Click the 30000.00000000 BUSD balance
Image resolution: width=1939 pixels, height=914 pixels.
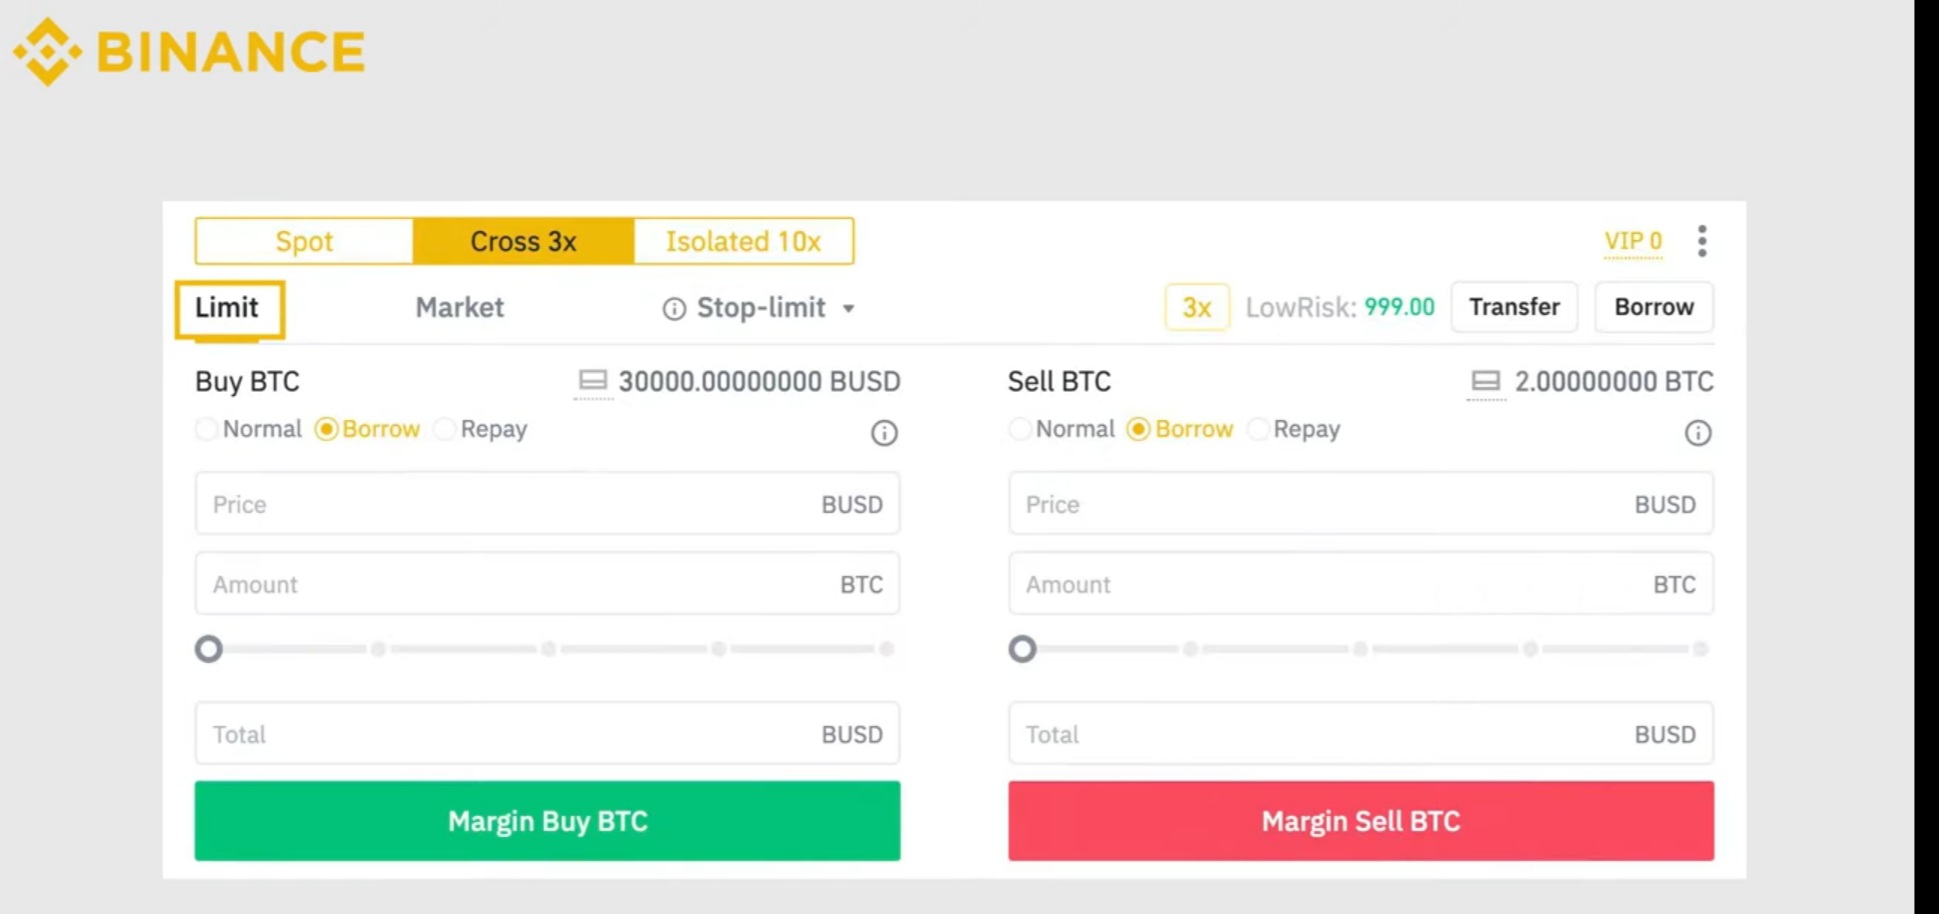pyautogui.click(x=759, y=381)
